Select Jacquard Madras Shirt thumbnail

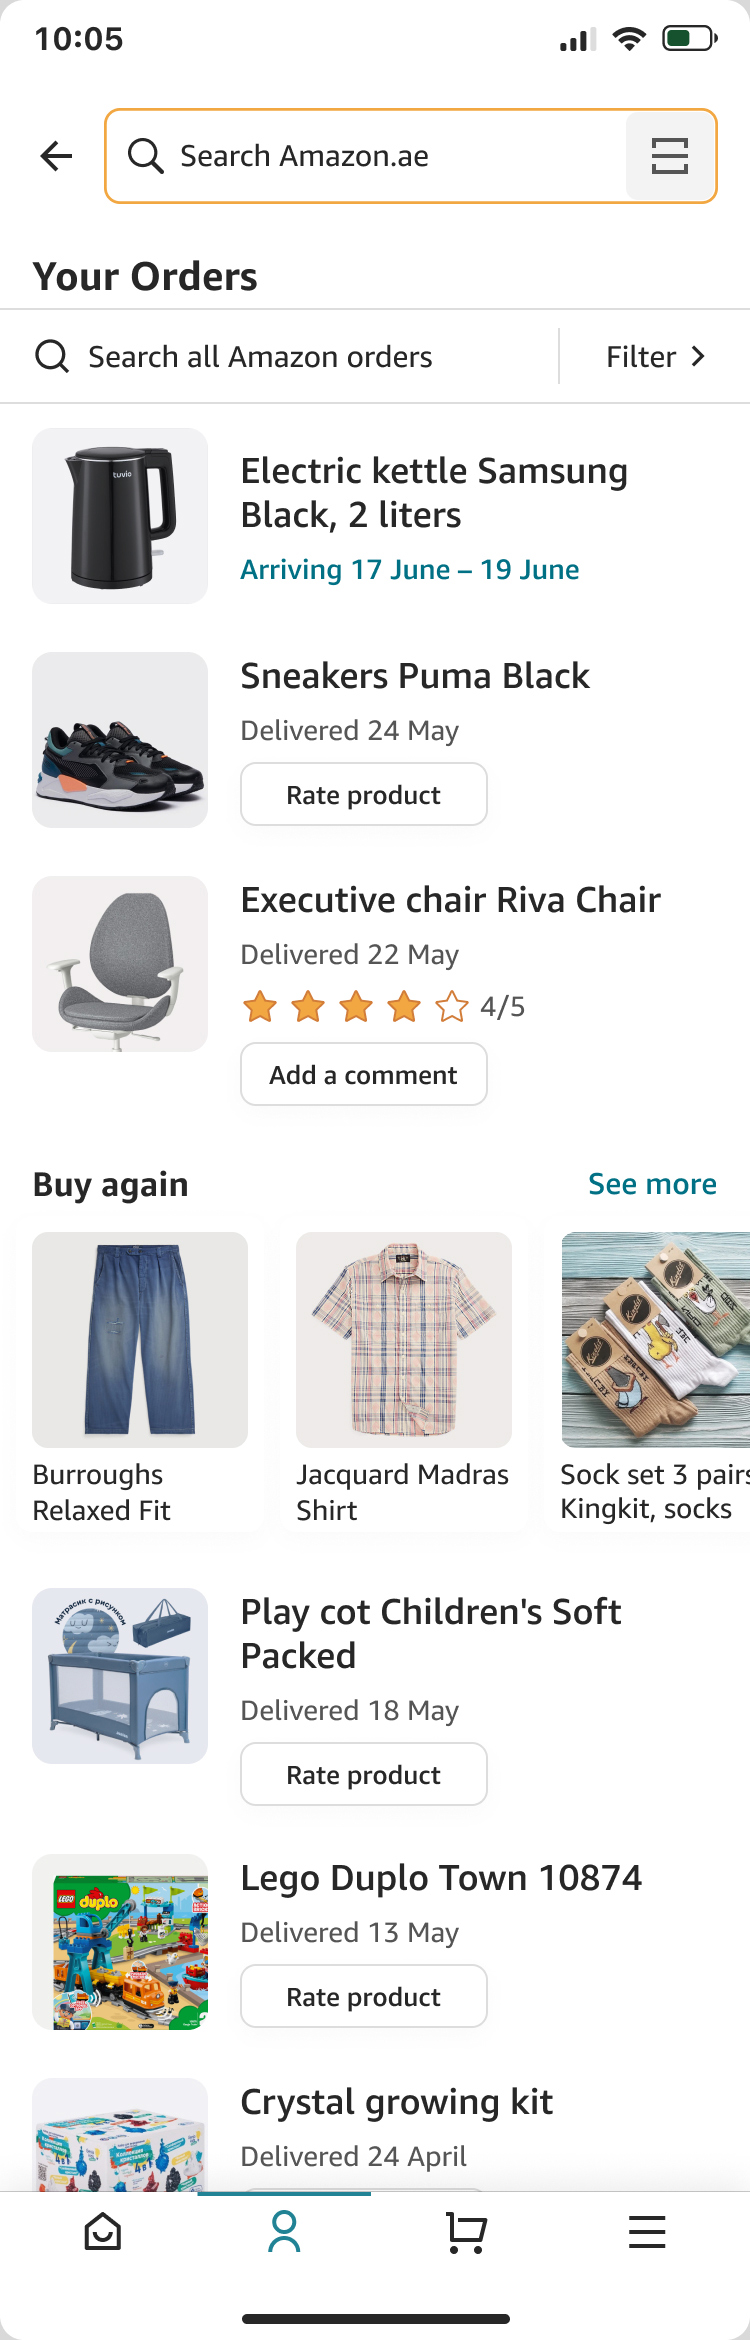404,1340
